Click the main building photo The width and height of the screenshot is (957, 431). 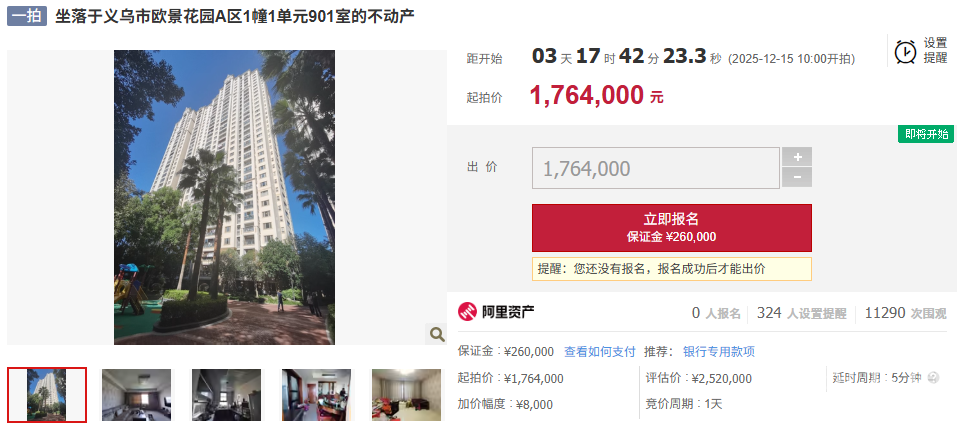coord(225,197)
